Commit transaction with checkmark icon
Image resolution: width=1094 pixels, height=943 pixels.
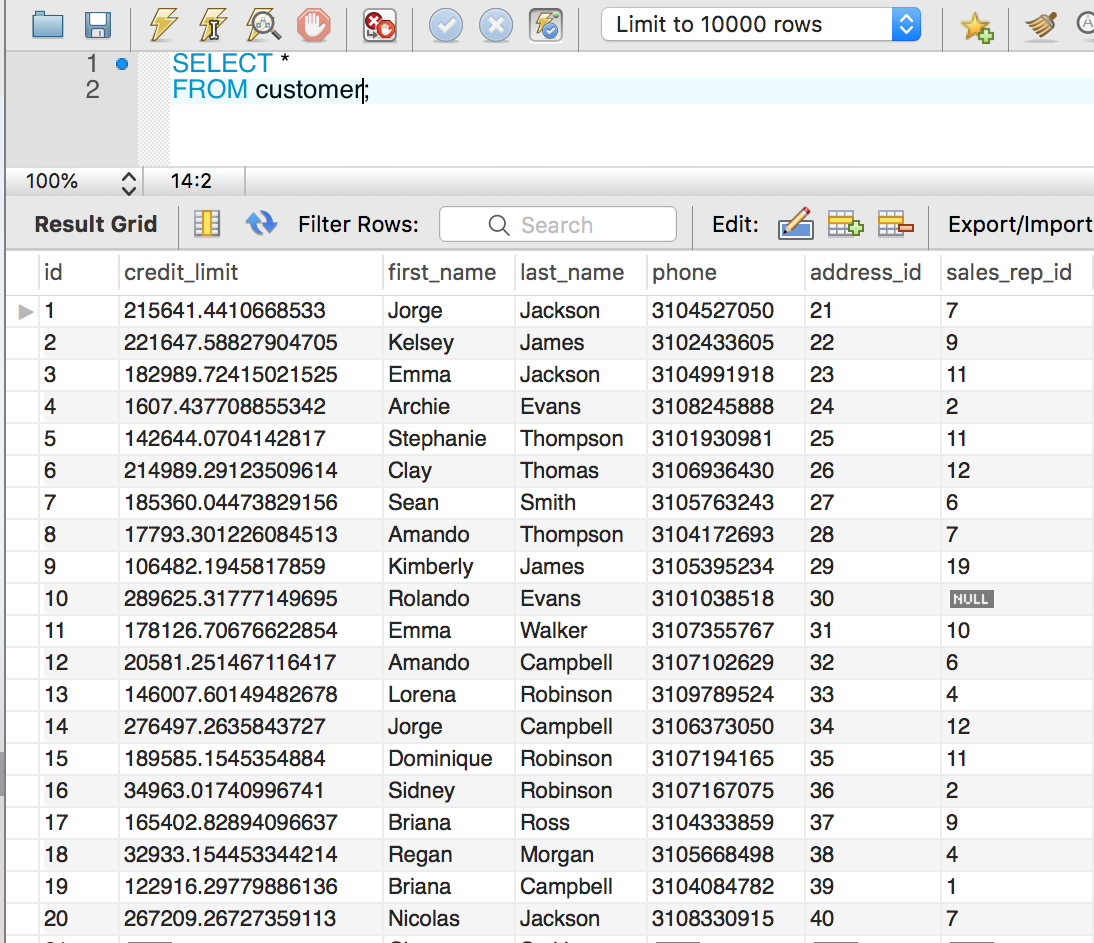(x=446, y=27)
